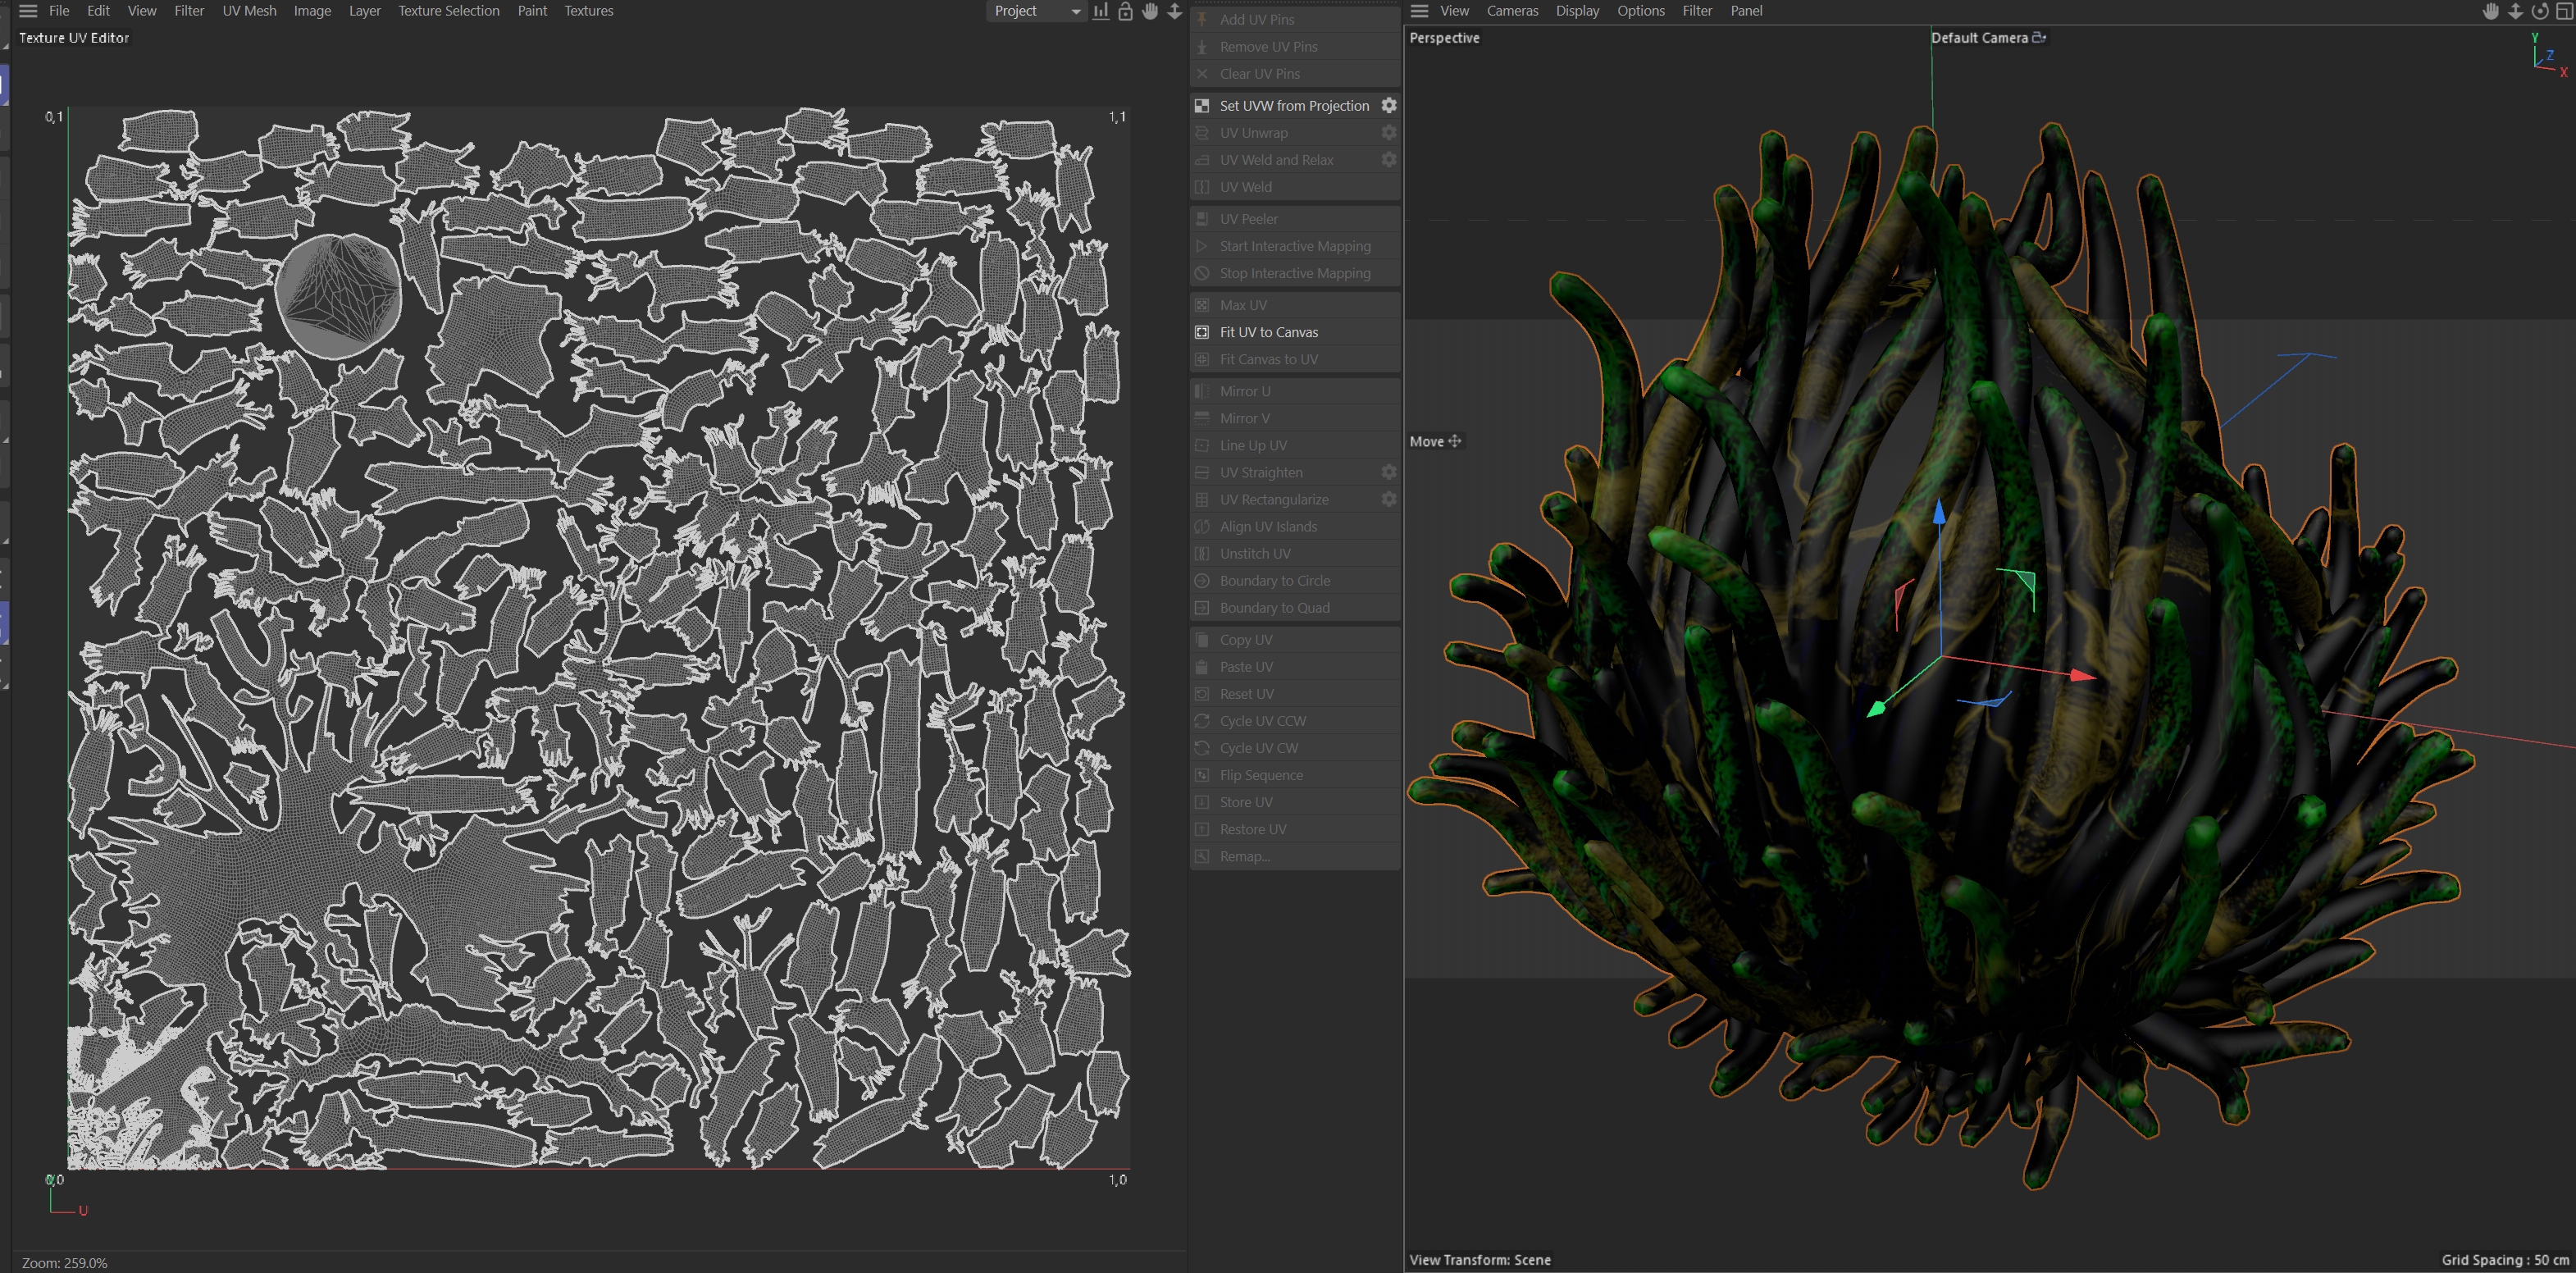Click the UV editor pan hand icon
This screenshot has height=1273, width=2576.
pos(1150,11)
